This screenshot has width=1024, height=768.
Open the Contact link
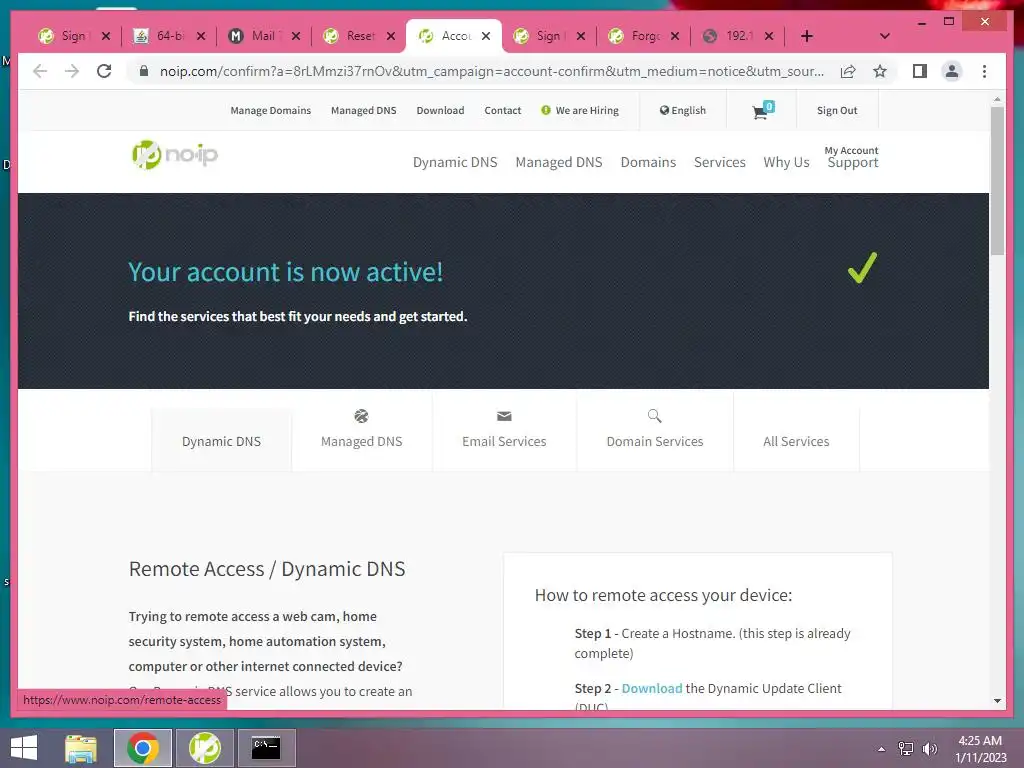tap(503, 110)
